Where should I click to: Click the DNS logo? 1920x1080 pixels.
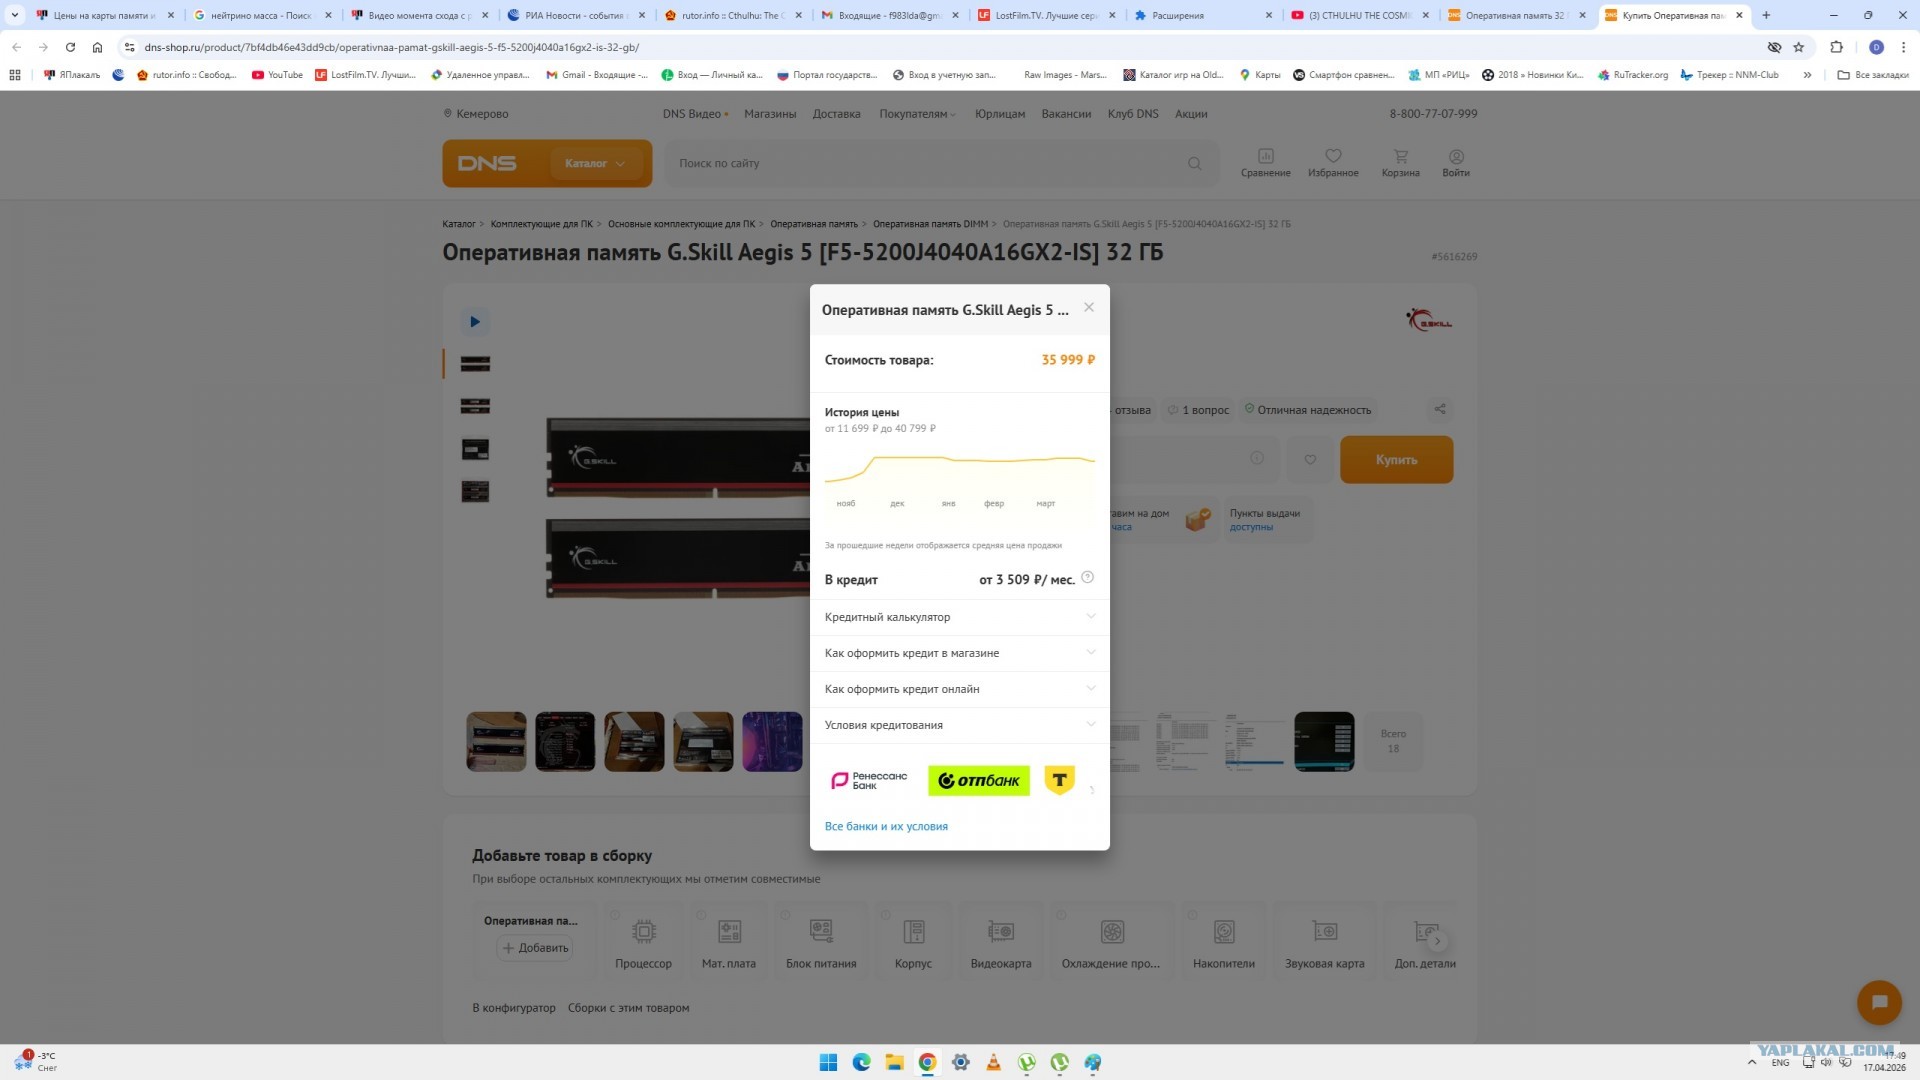pos(487,163)
